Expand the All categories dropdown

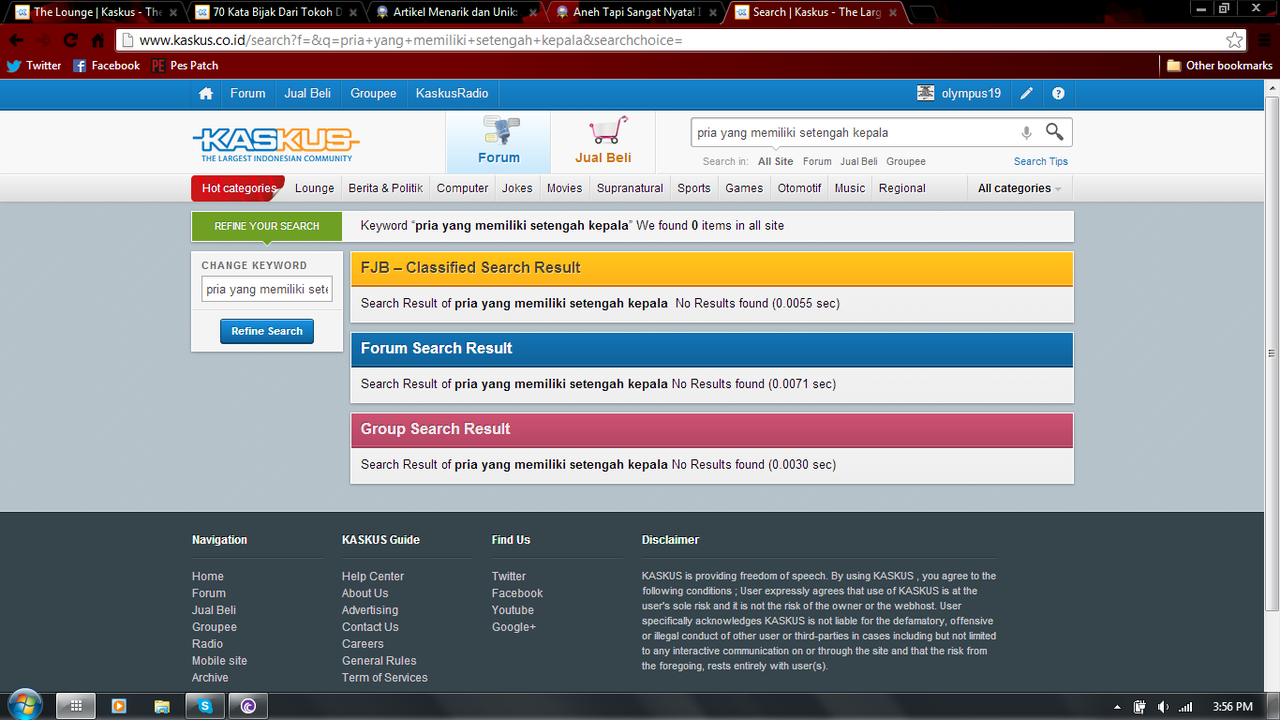click(x=1019, y=188)
